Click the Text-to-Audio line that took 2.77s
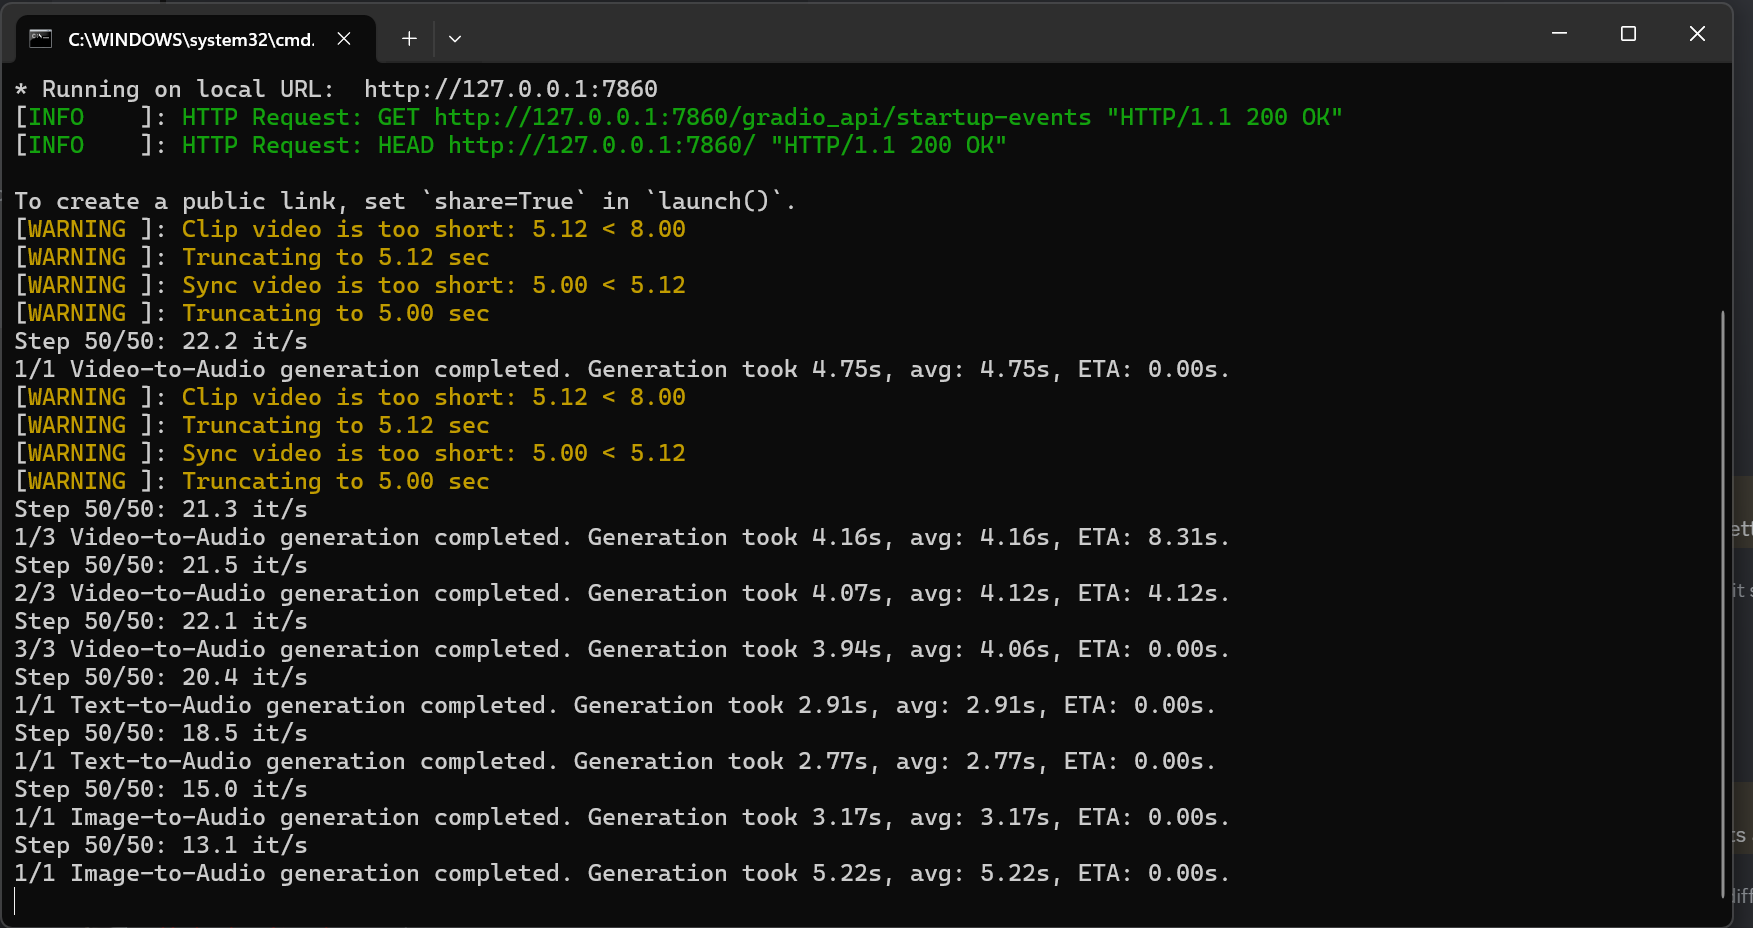 [614, 761]
